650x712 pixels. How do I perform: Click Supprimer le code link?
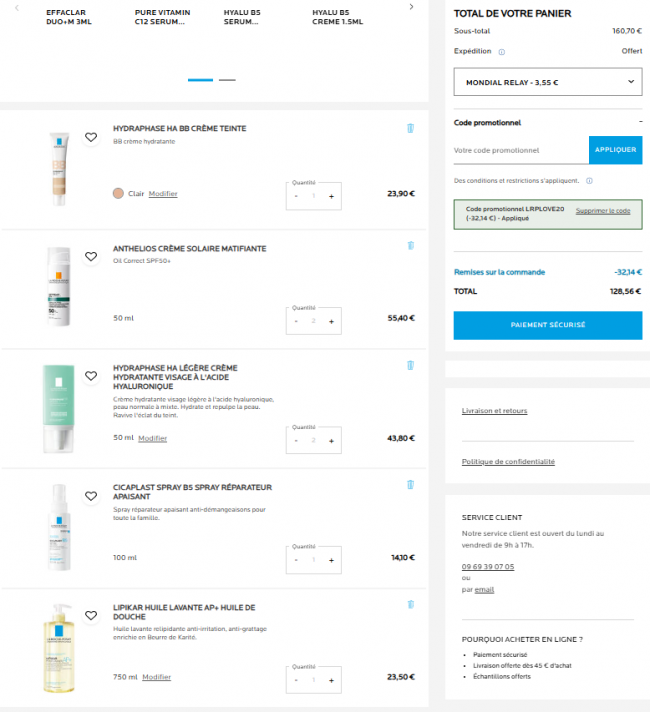tap(603, 211)
